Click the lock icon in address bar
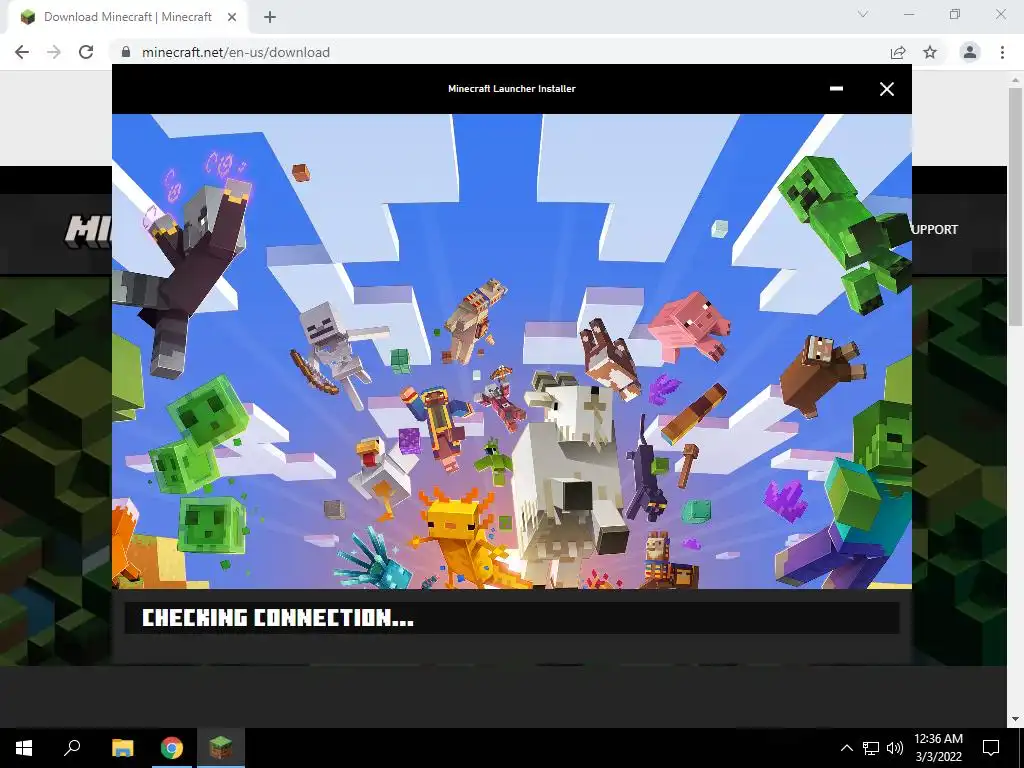Screen dimensions: 1024x768 coord(126,52)
